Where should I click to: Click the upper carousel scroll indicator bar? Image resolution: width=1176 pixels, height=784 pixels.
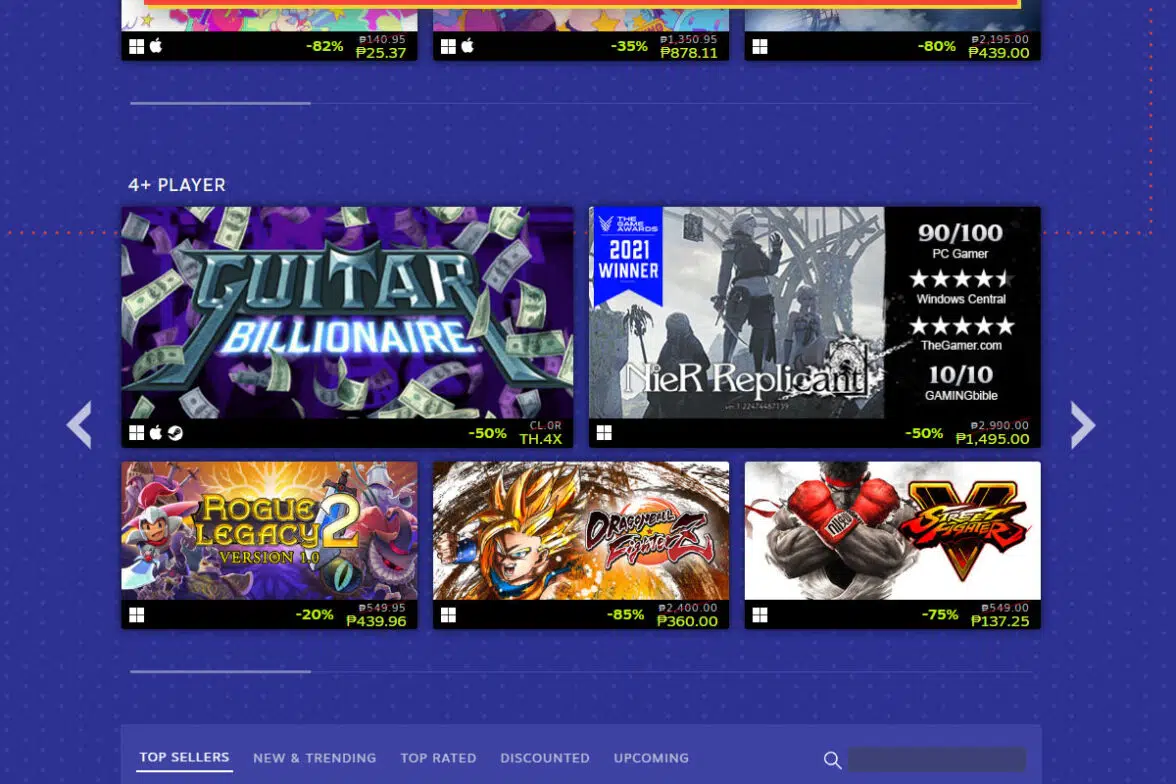tap(220, 103)
